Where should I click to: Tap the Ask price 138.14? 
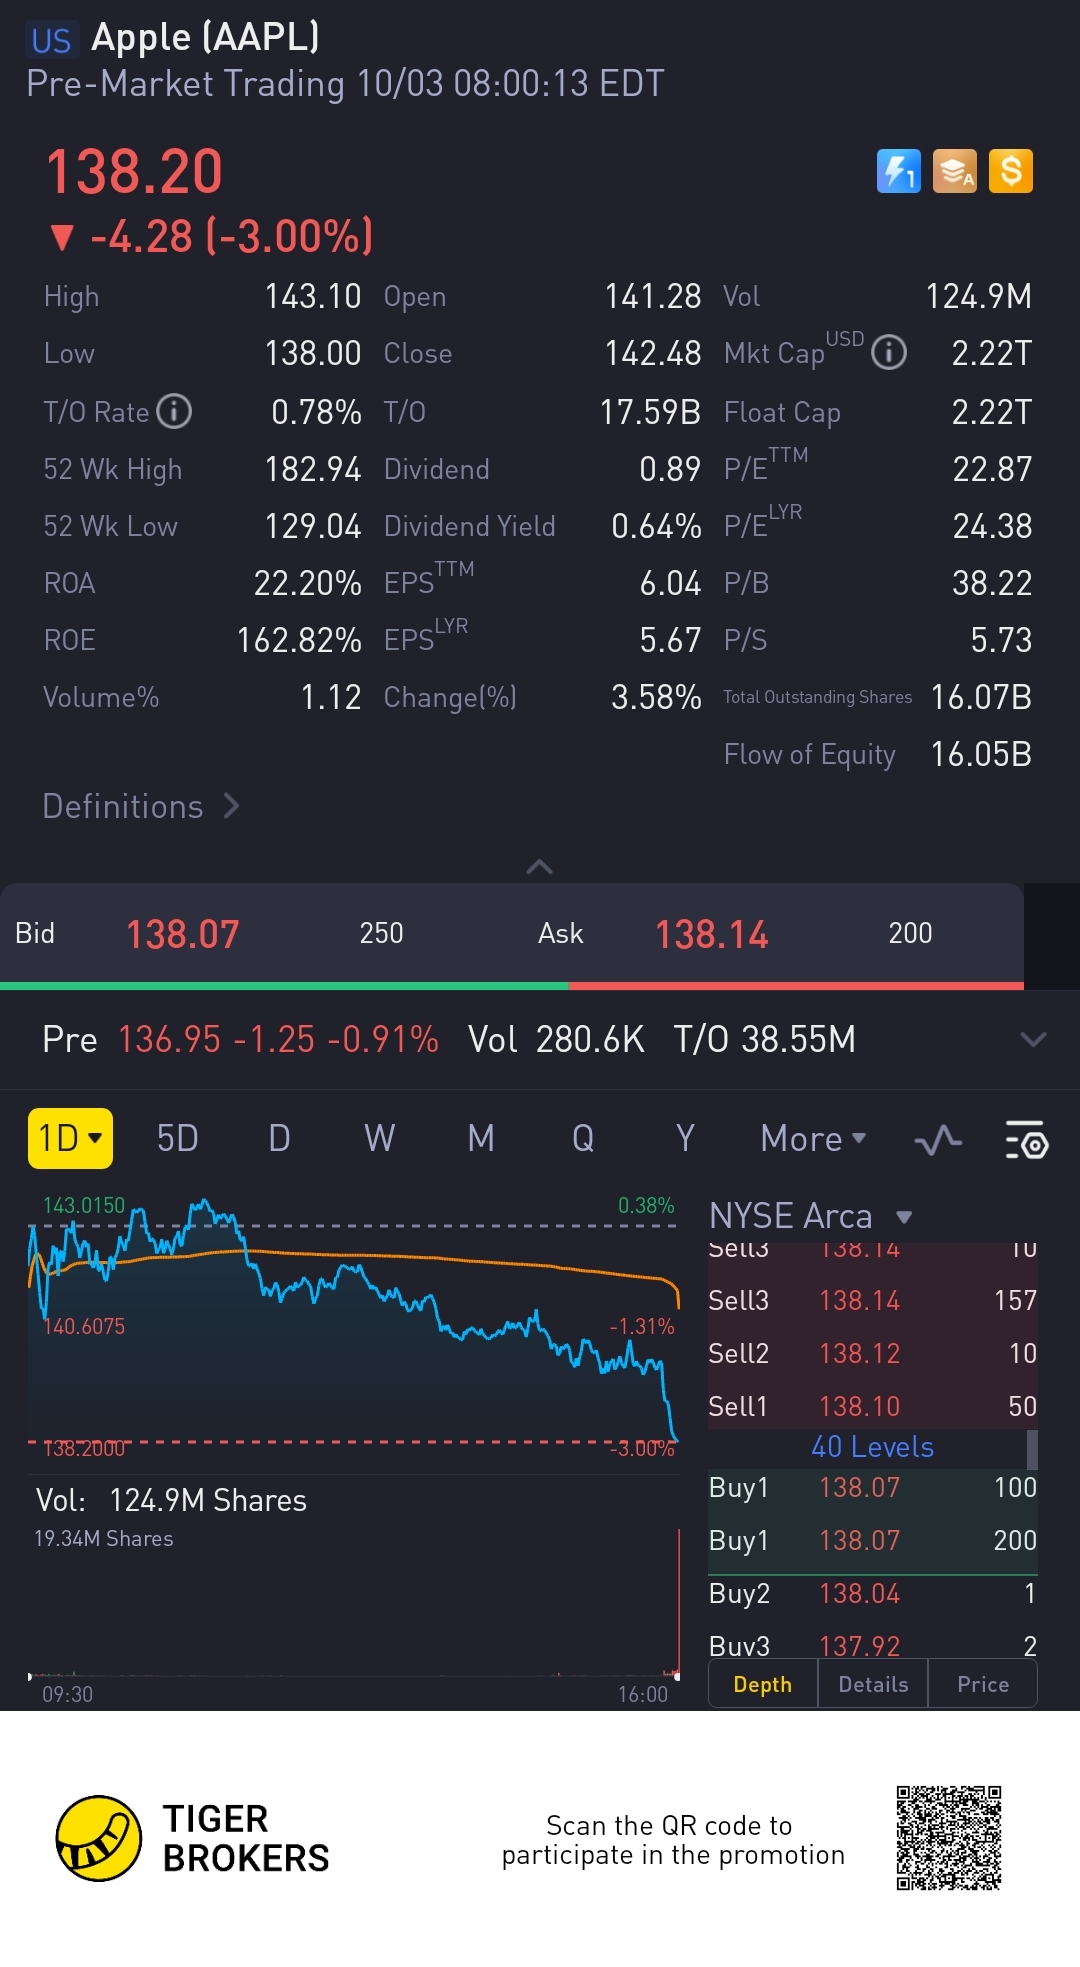coord(712,935)
